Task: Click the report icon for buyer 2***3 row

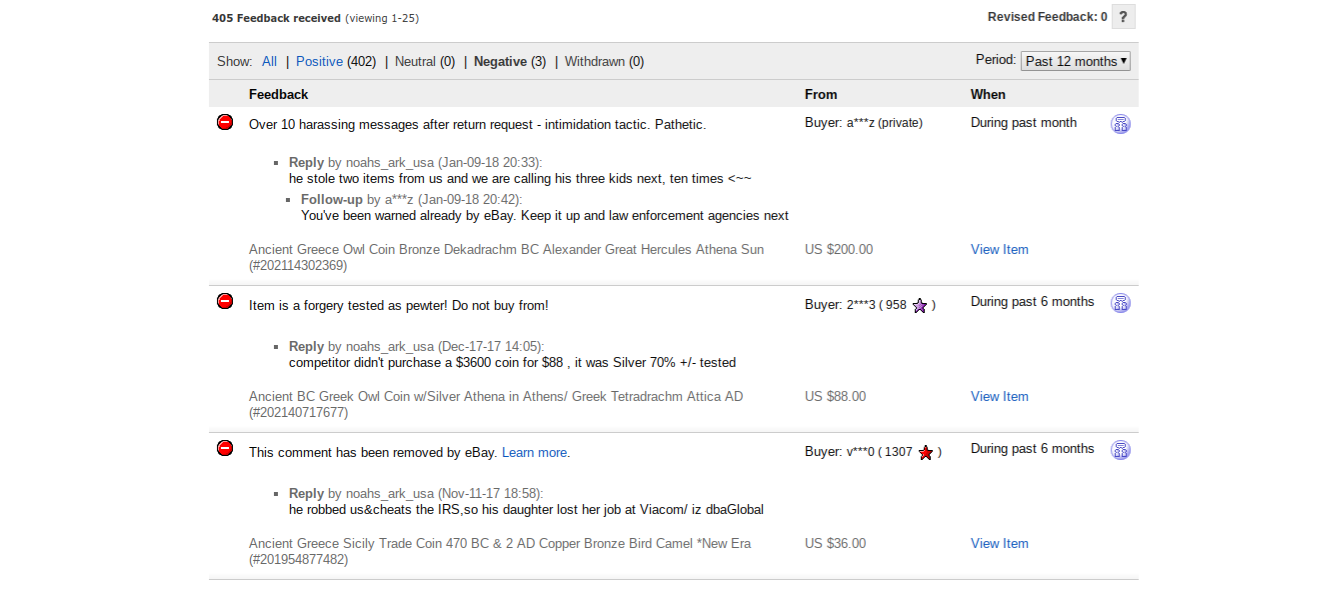Action: pyautogui.click(x=1121, y=303)
